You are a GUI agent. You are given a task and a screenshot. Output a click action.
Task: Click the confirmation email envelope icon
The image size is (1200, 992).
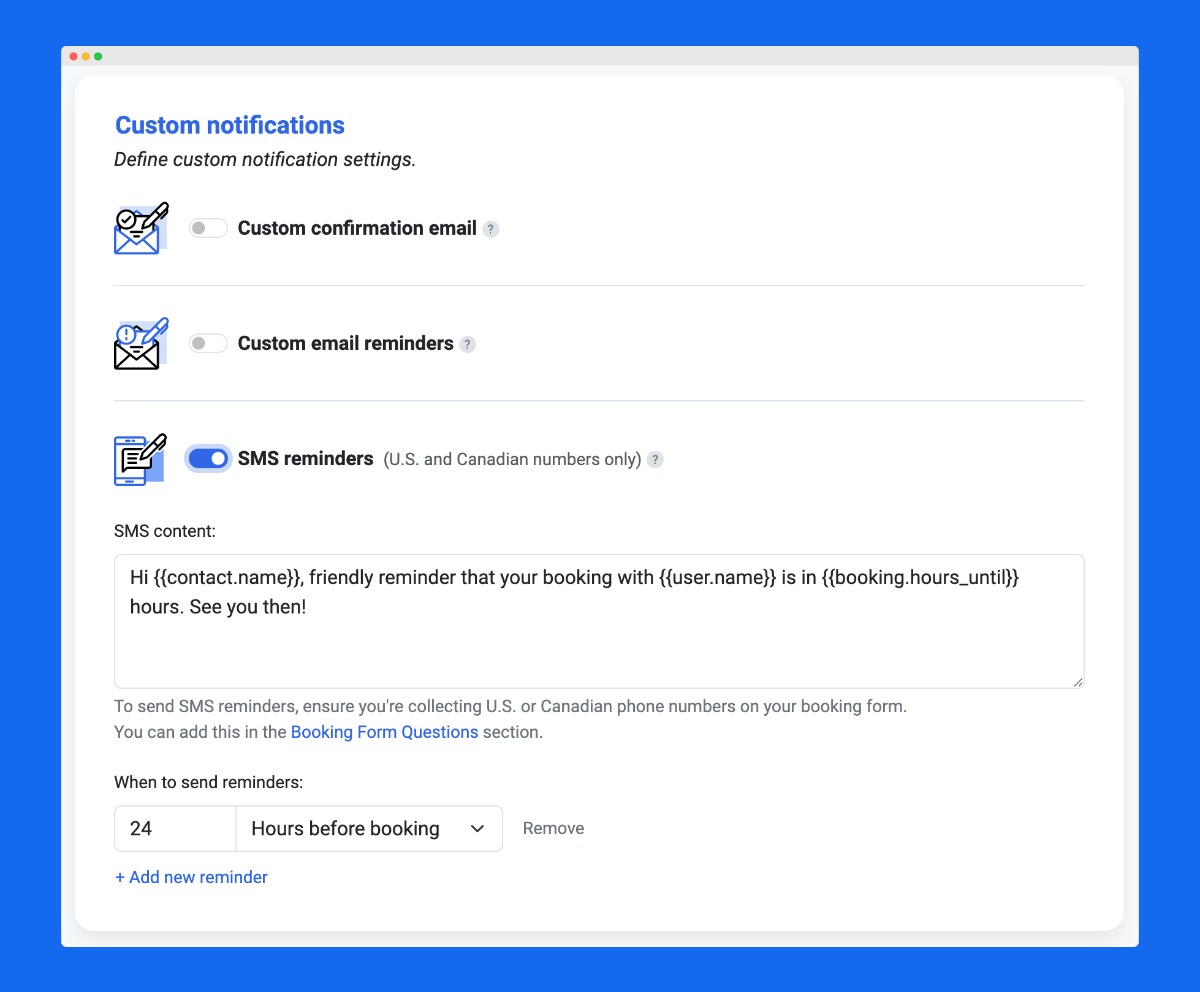coord(140,229)
